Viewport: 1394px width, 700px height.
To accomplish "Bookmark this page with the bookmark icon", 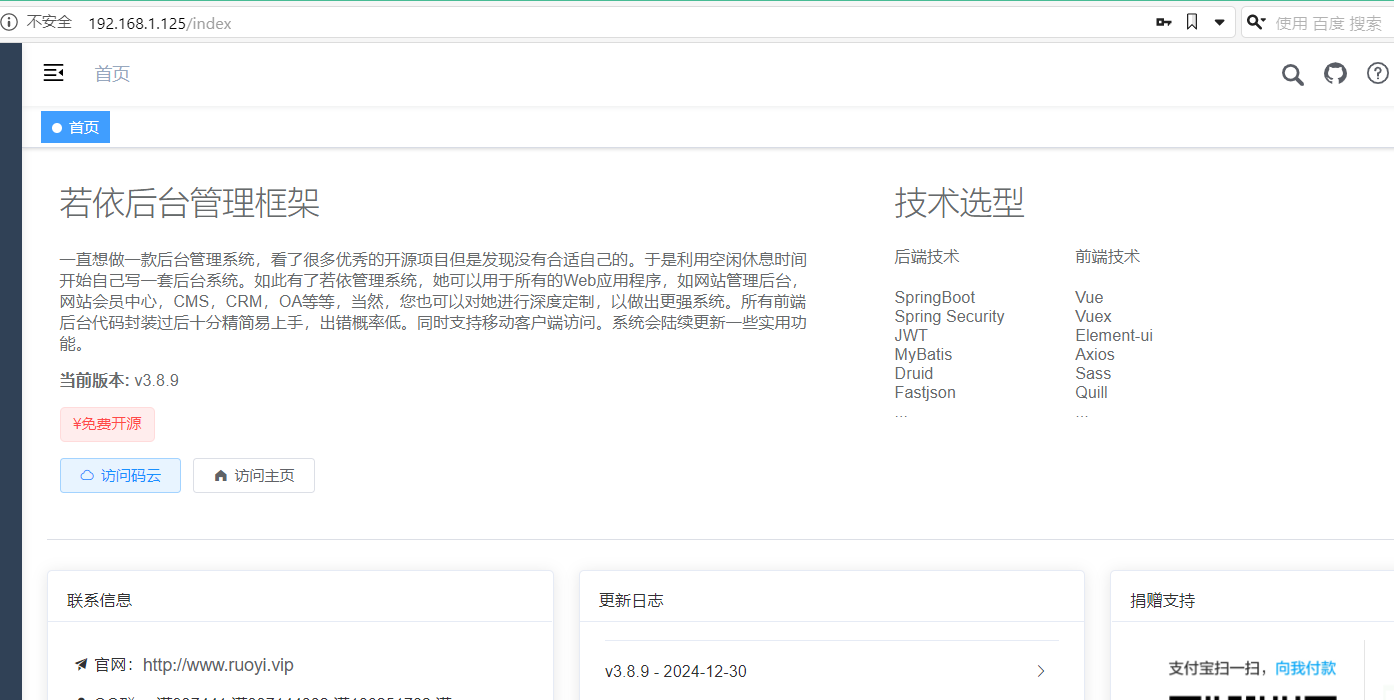I will [1191, 22].
